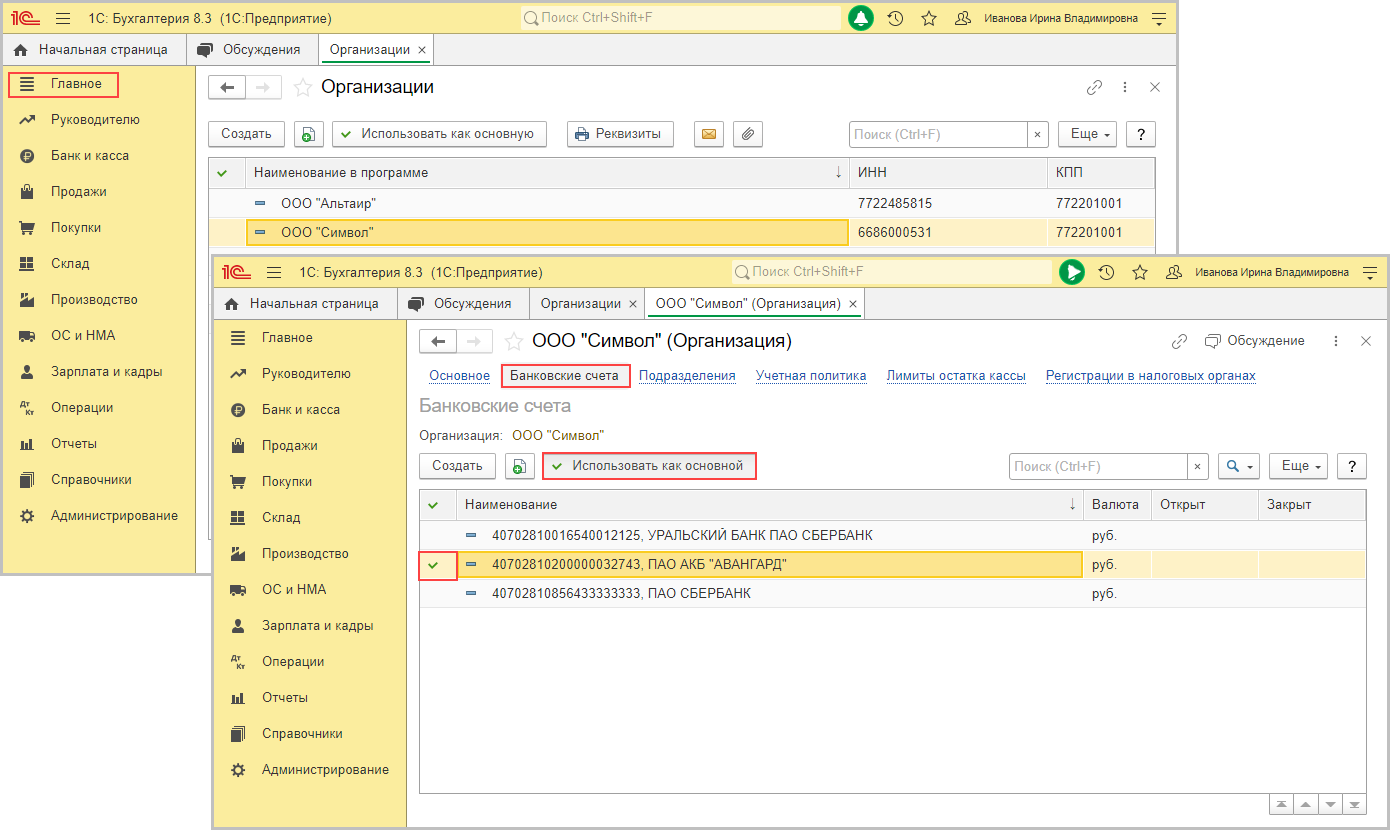Click global search field in front window

tap(891, 272)
